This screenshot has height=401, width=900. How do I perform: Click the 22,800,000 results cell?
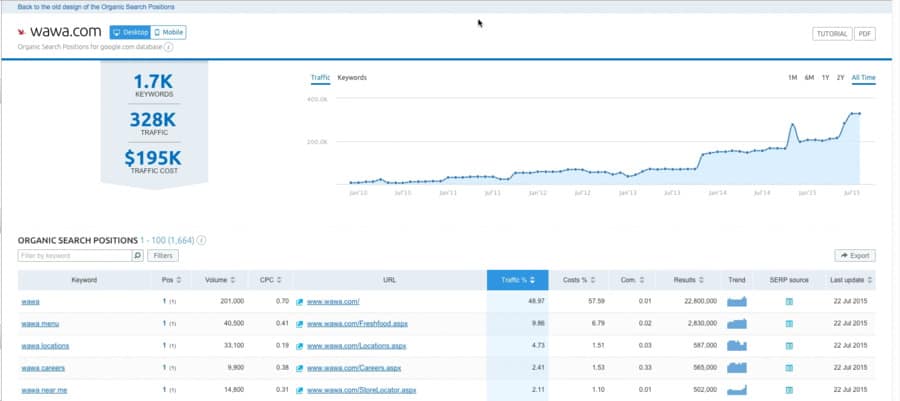coord(700,302)
